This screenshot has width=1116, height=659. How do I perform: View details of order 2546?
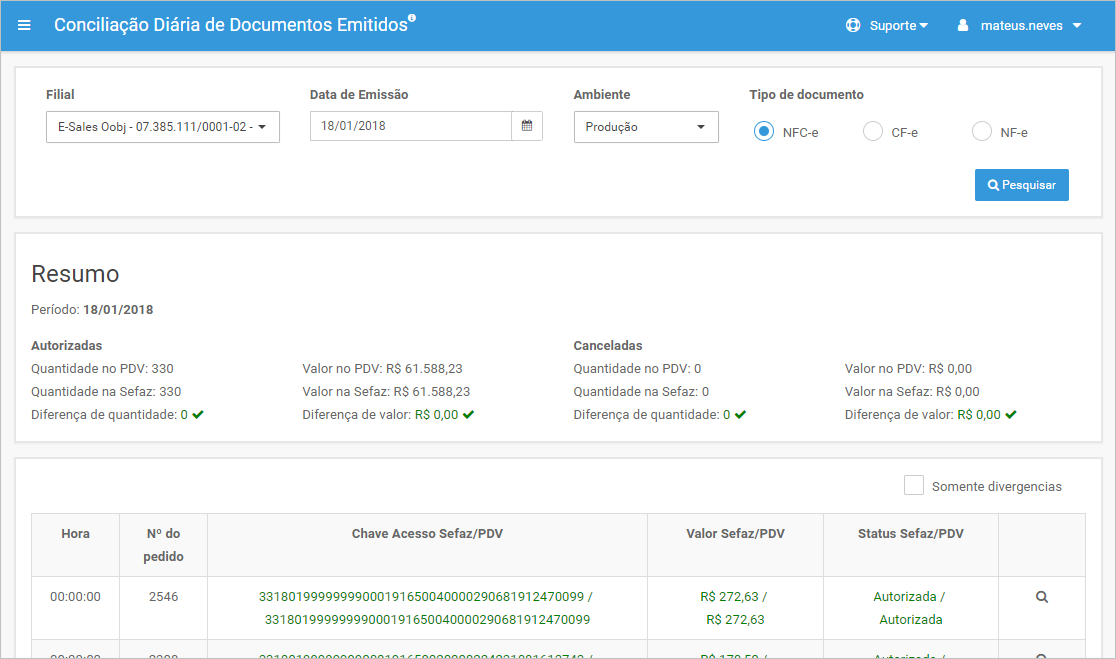pyautogui.click(x=1042, y=597)
